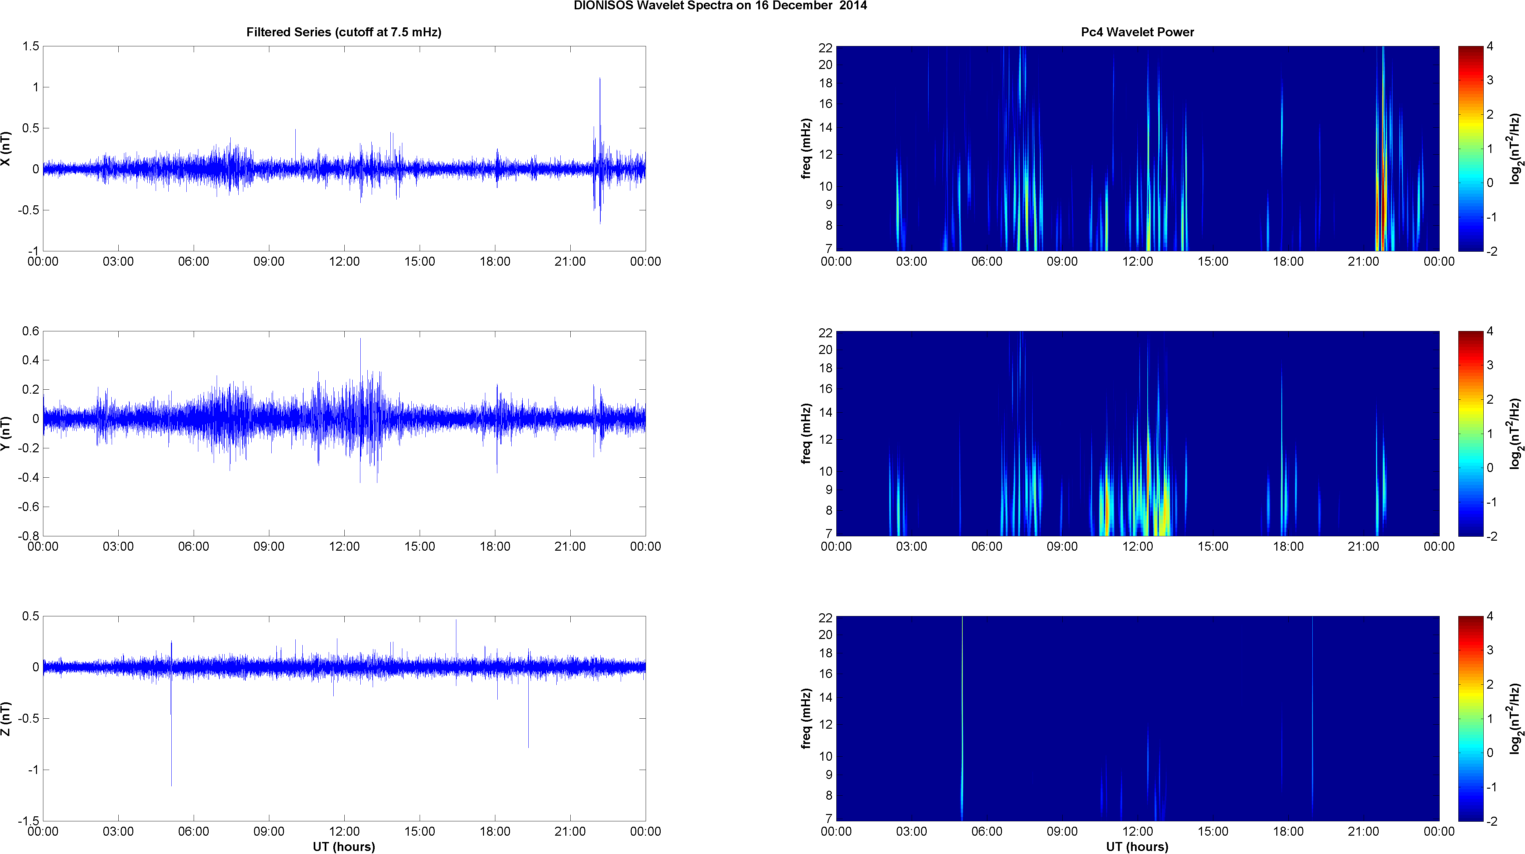
Task: Click the 'Y (nT)' axis label
Action: 7,434
